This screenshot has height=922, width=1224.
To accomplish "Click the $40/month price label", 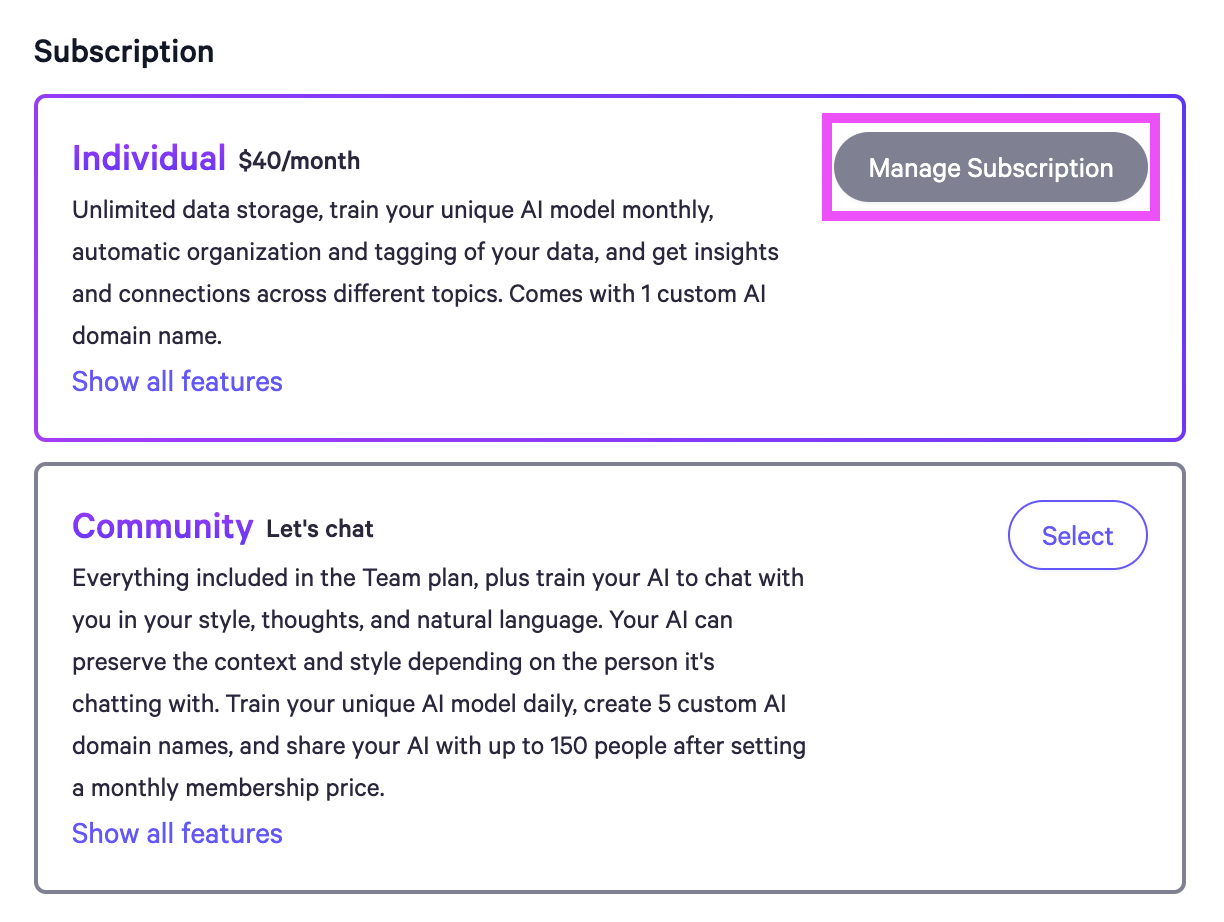I will [299, 160].
